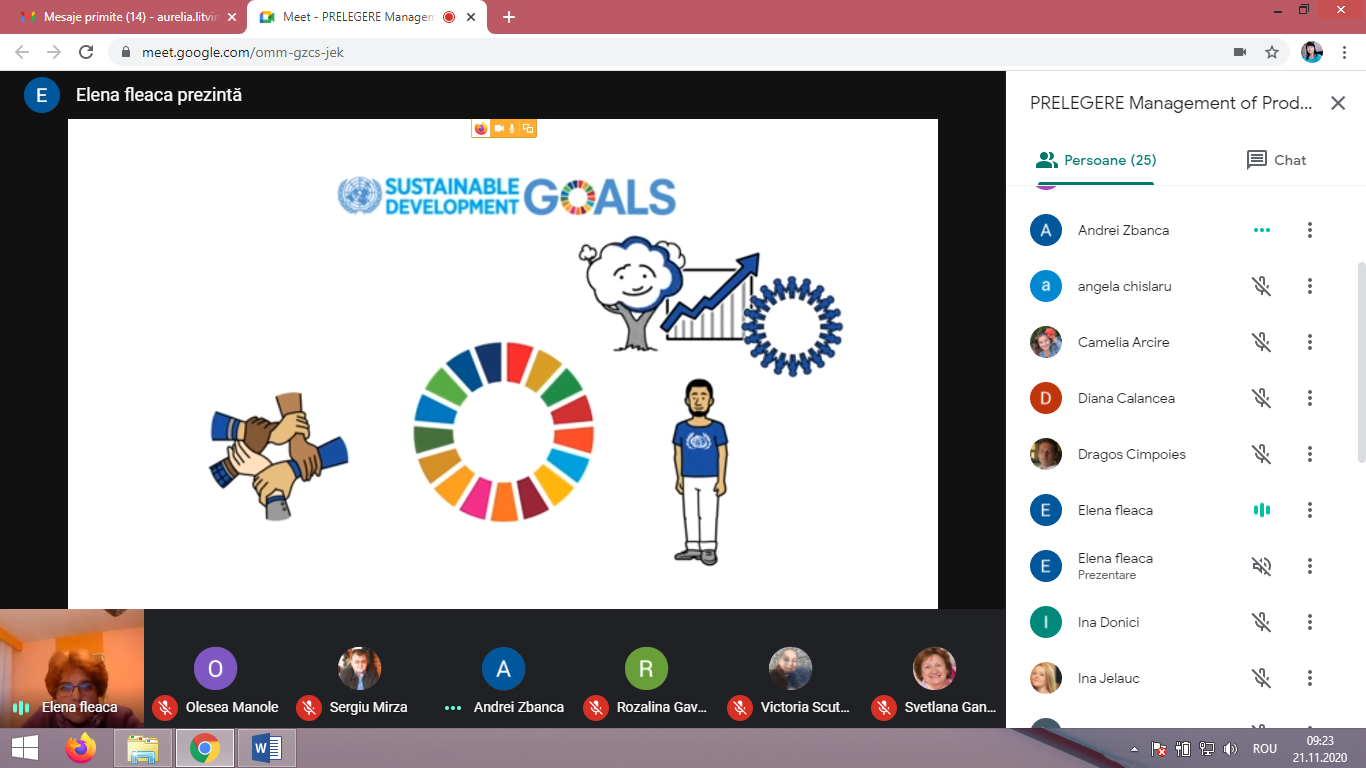This screenshot has width=1366, height=768.
Task: Open options for Elena fleaca Prezentare row
Action: 1310,566
